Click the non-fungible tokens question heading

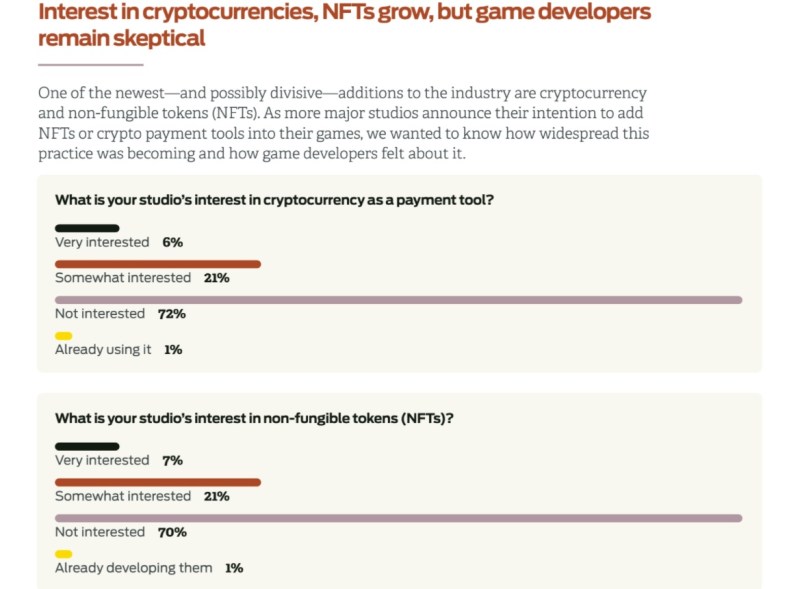pyautogui.click(x=254, y=419)
